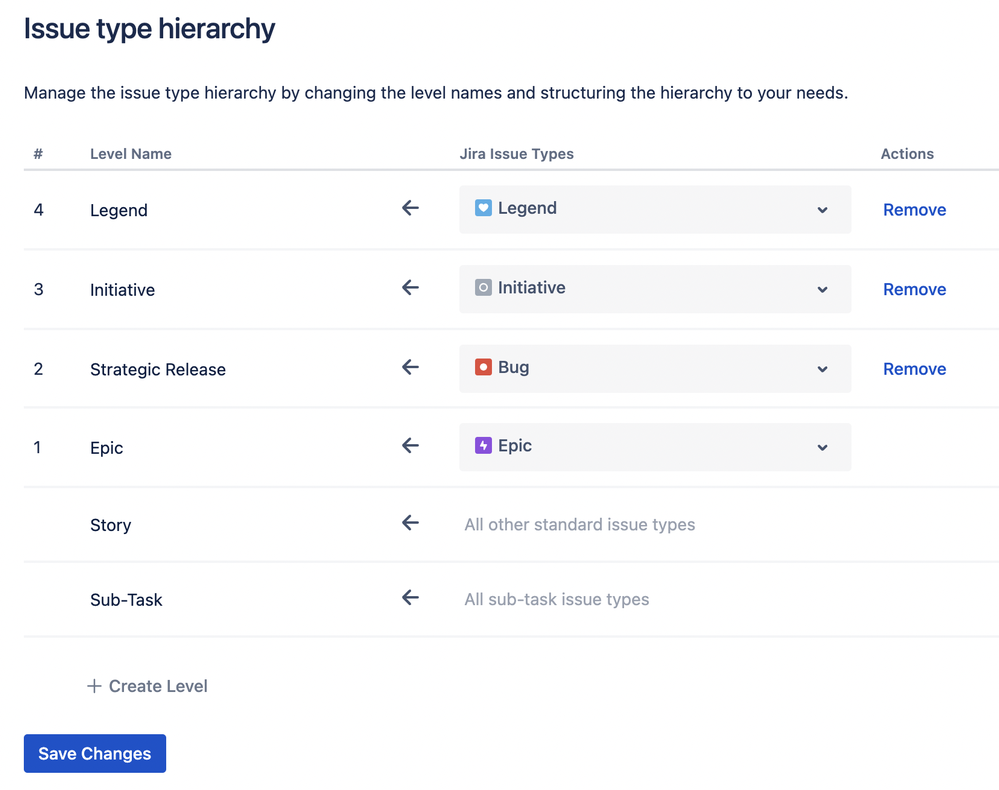Click the Strategic Release level name

158,369
